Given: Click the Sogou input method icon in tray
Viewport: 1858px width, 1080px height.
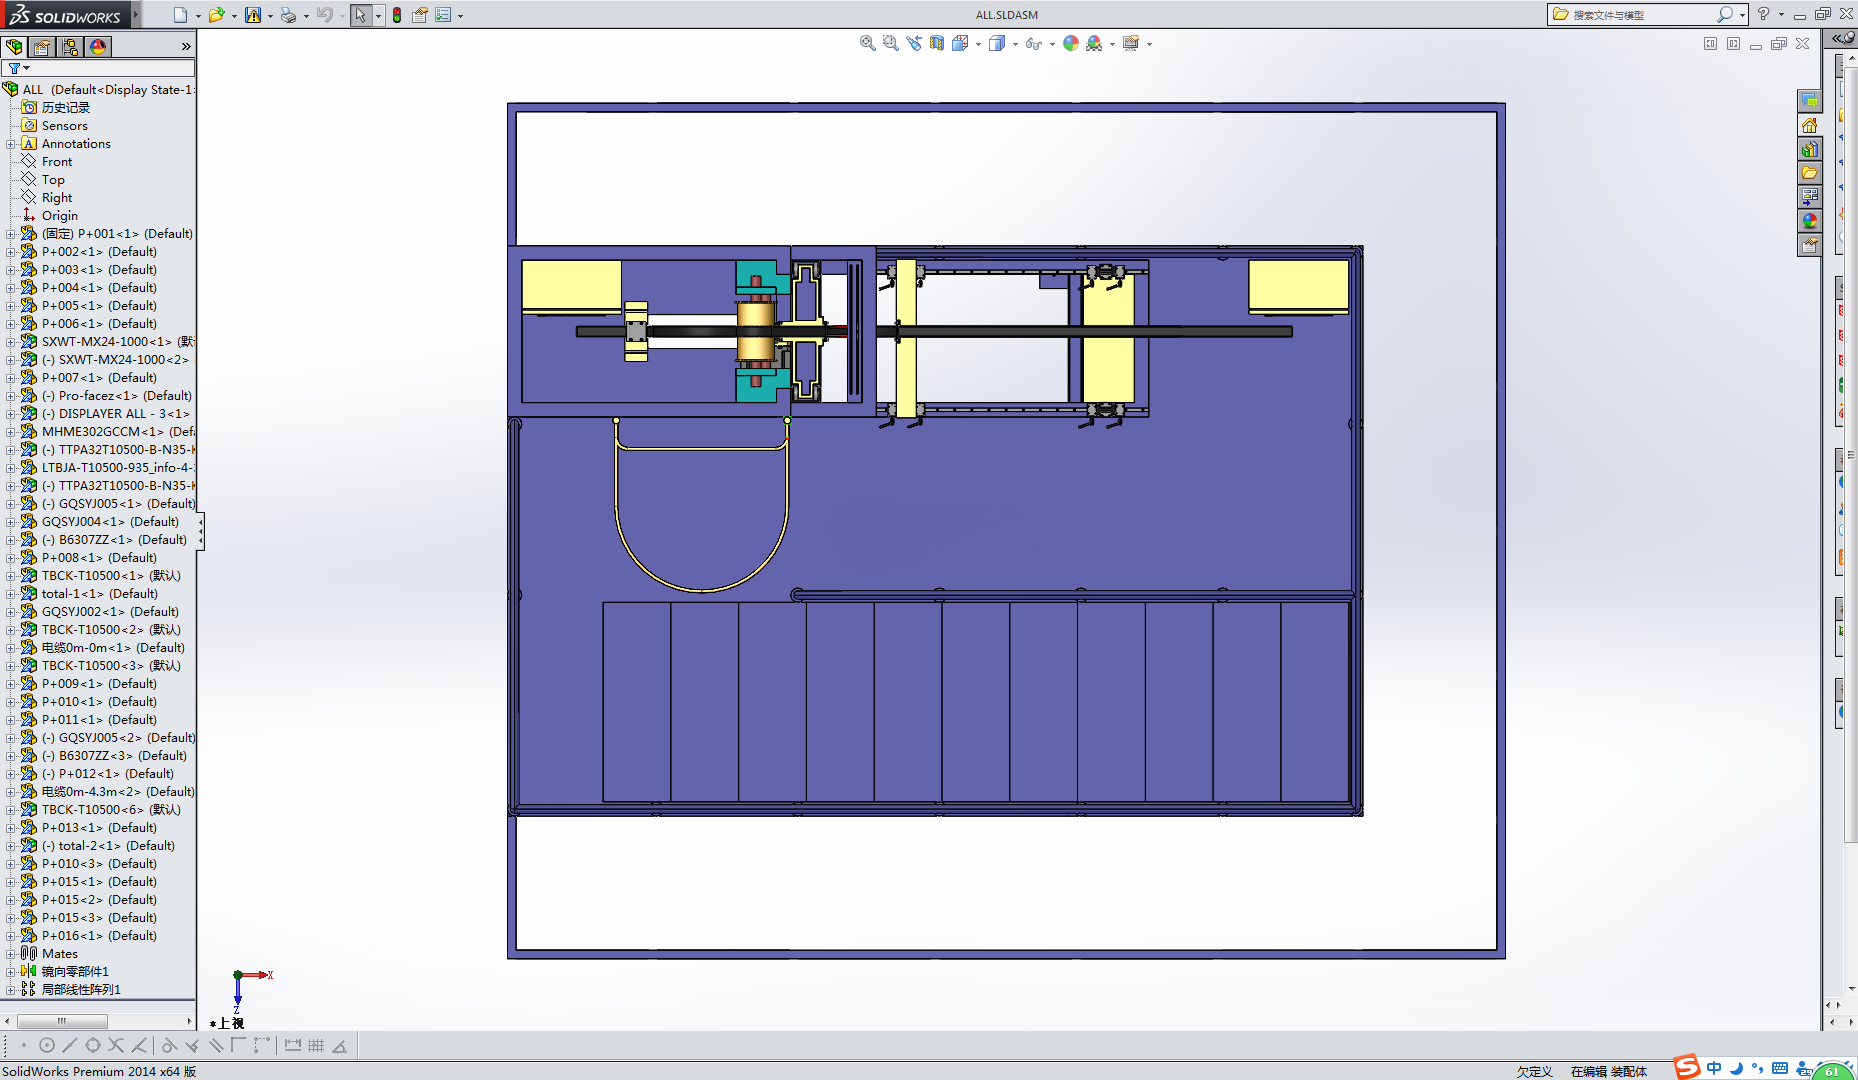Looking at the screenshot, I should pos(1687,1068).
